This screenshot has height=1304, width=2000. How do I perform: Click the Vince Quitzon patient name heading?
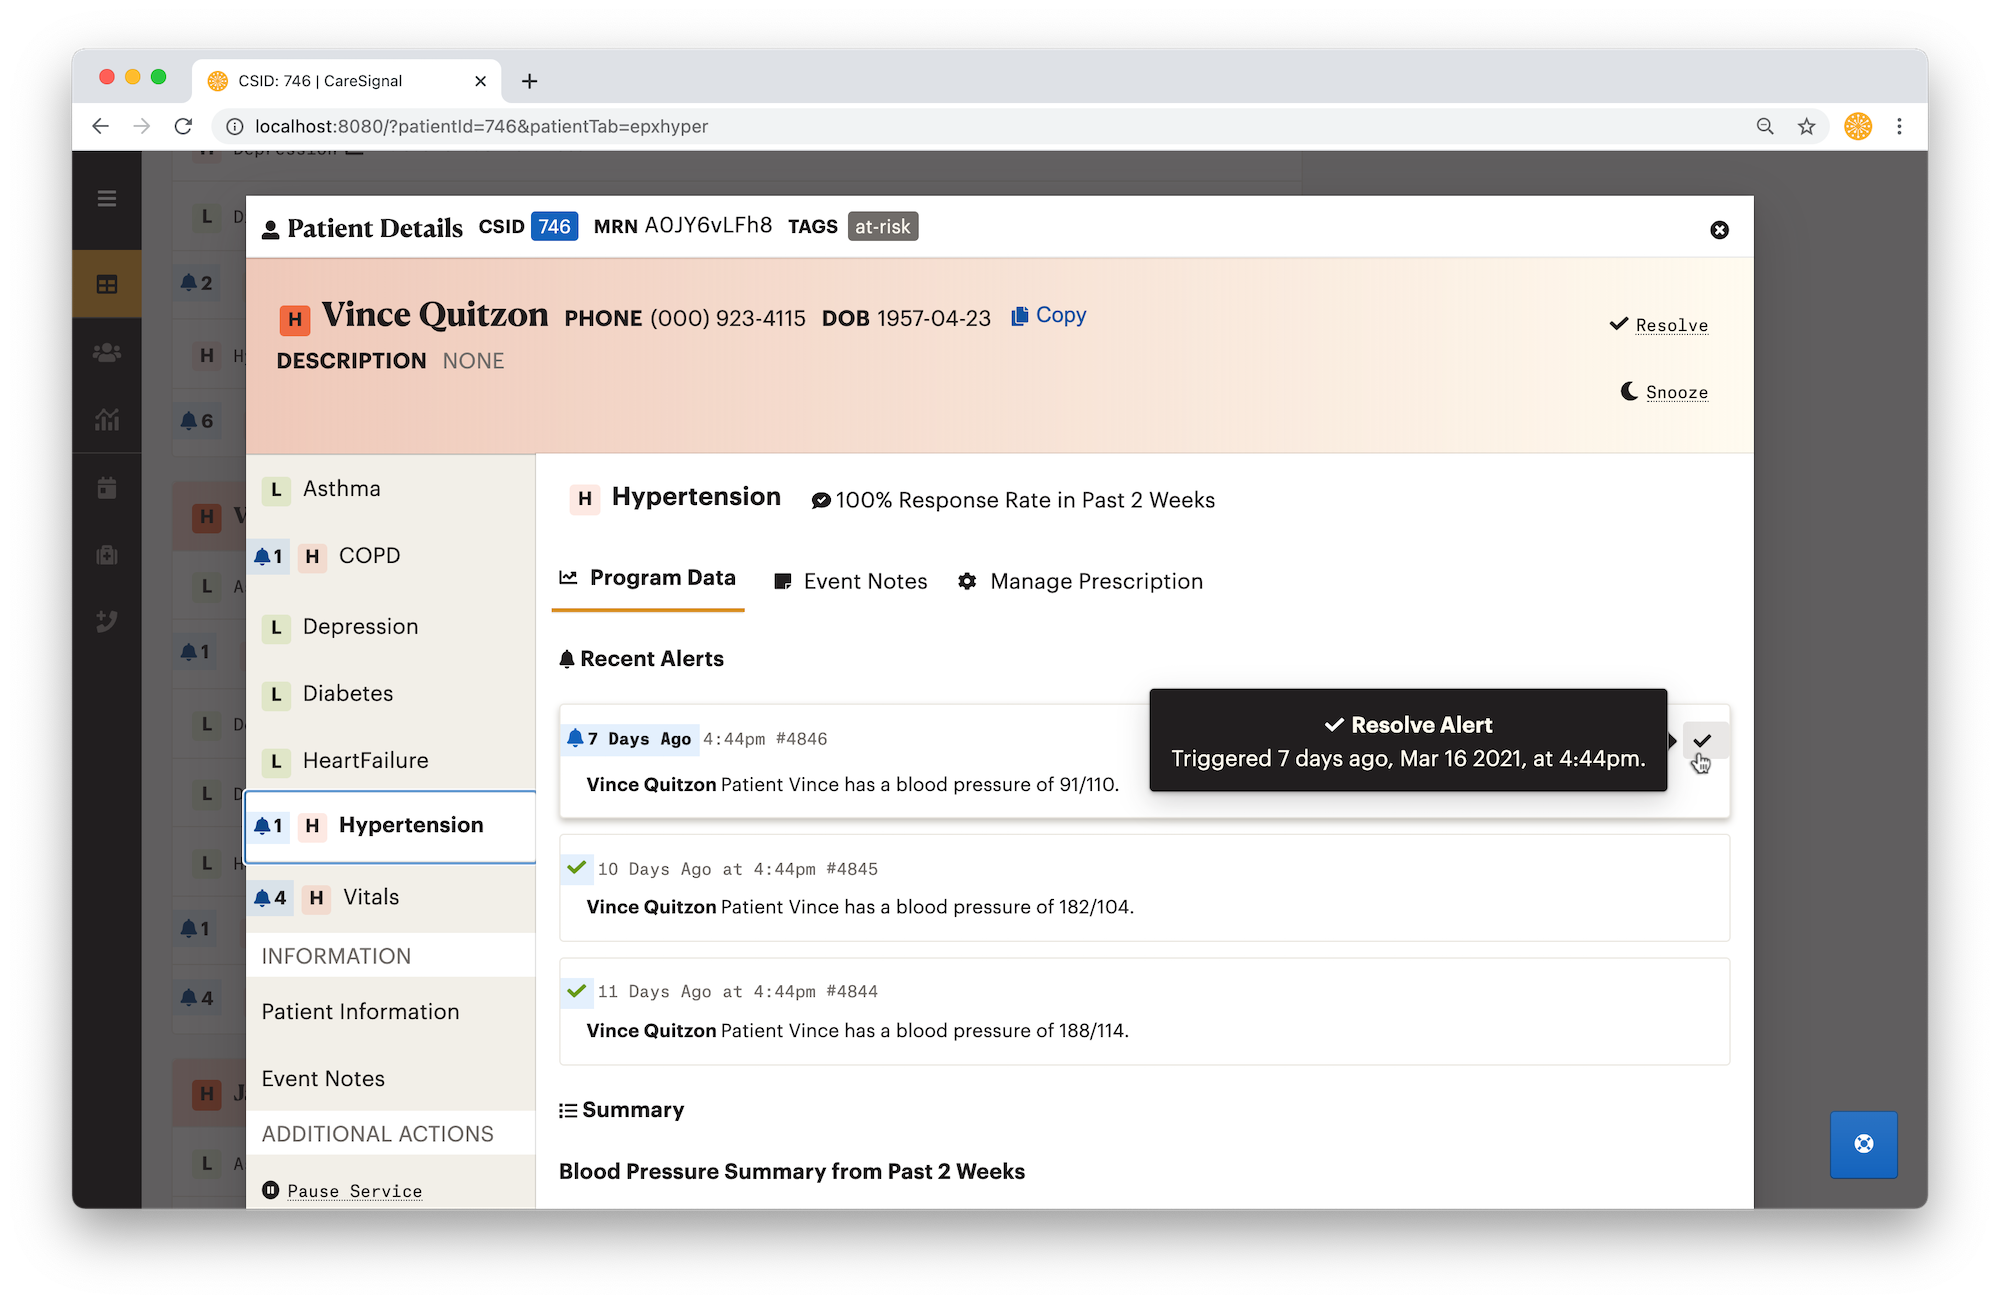point(435,315)
